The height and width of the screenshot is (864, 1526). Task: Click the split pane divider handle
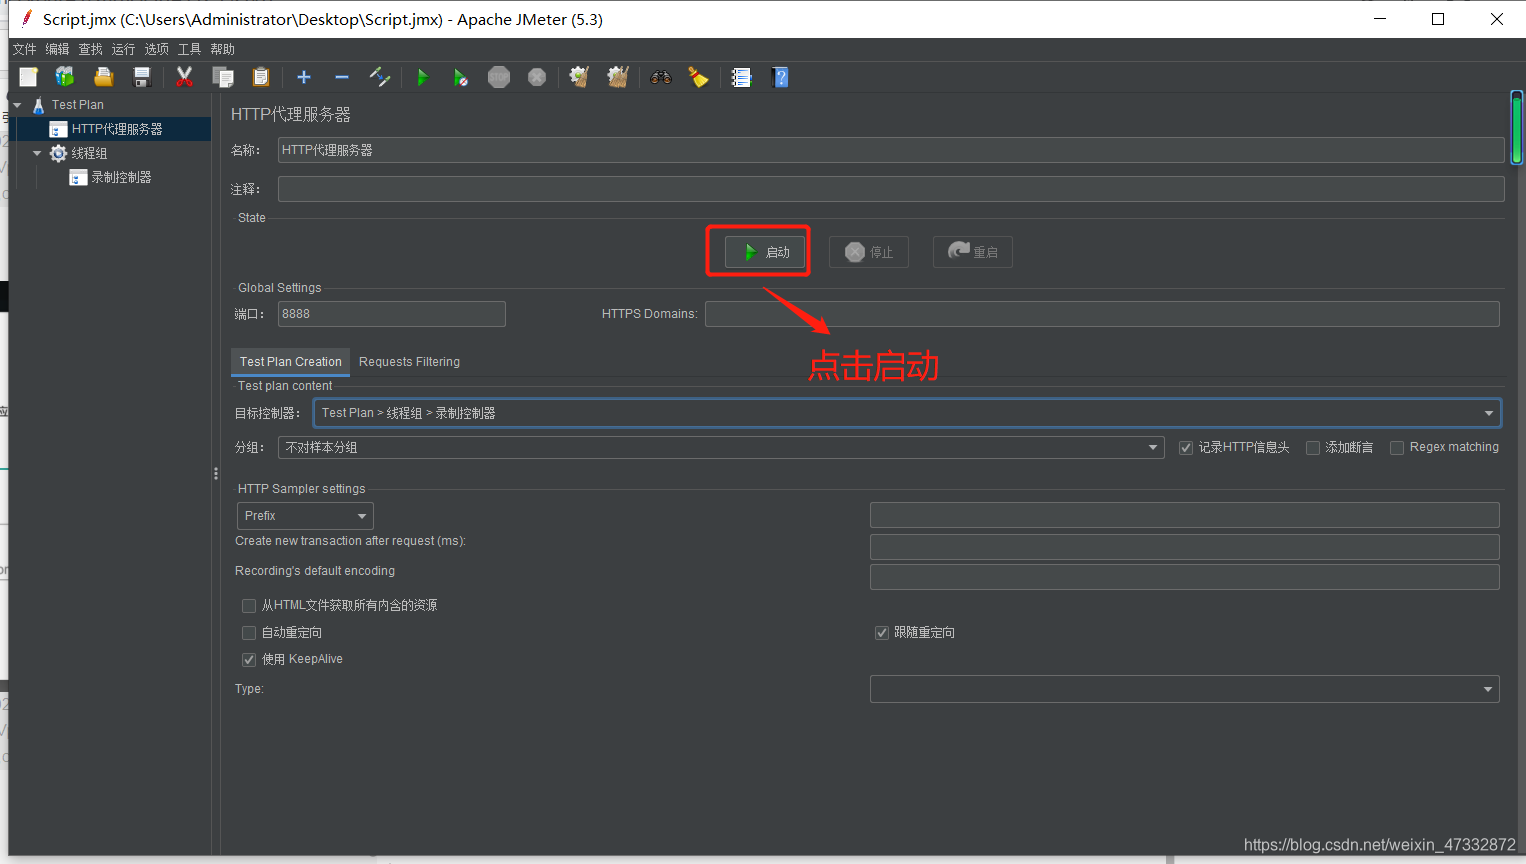click(216, 474)
